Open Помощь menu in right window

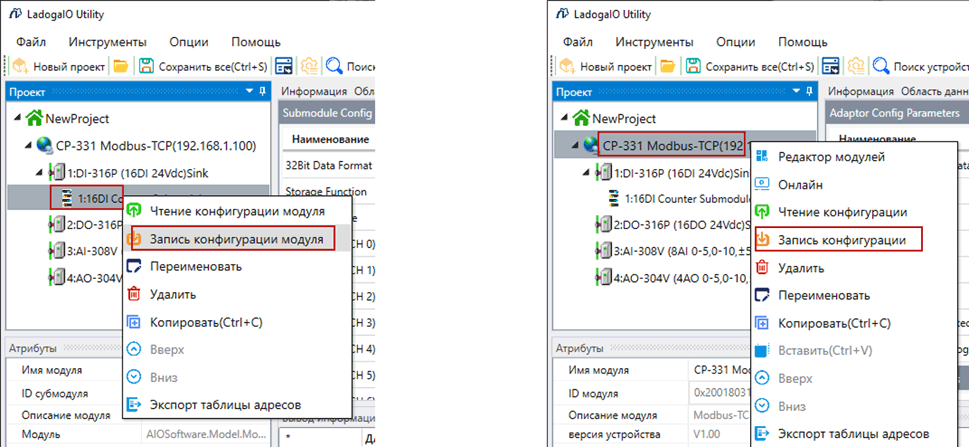pos(803,42)
